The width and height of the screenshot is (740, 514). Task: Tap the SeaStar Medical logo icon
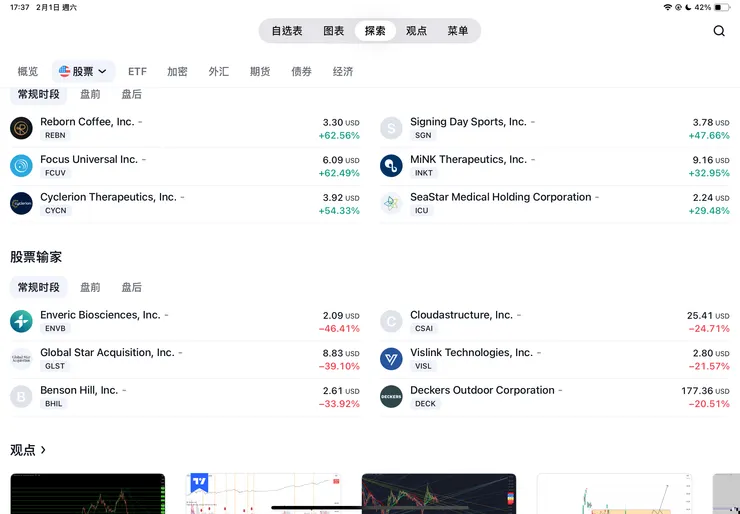coord(391,203)
